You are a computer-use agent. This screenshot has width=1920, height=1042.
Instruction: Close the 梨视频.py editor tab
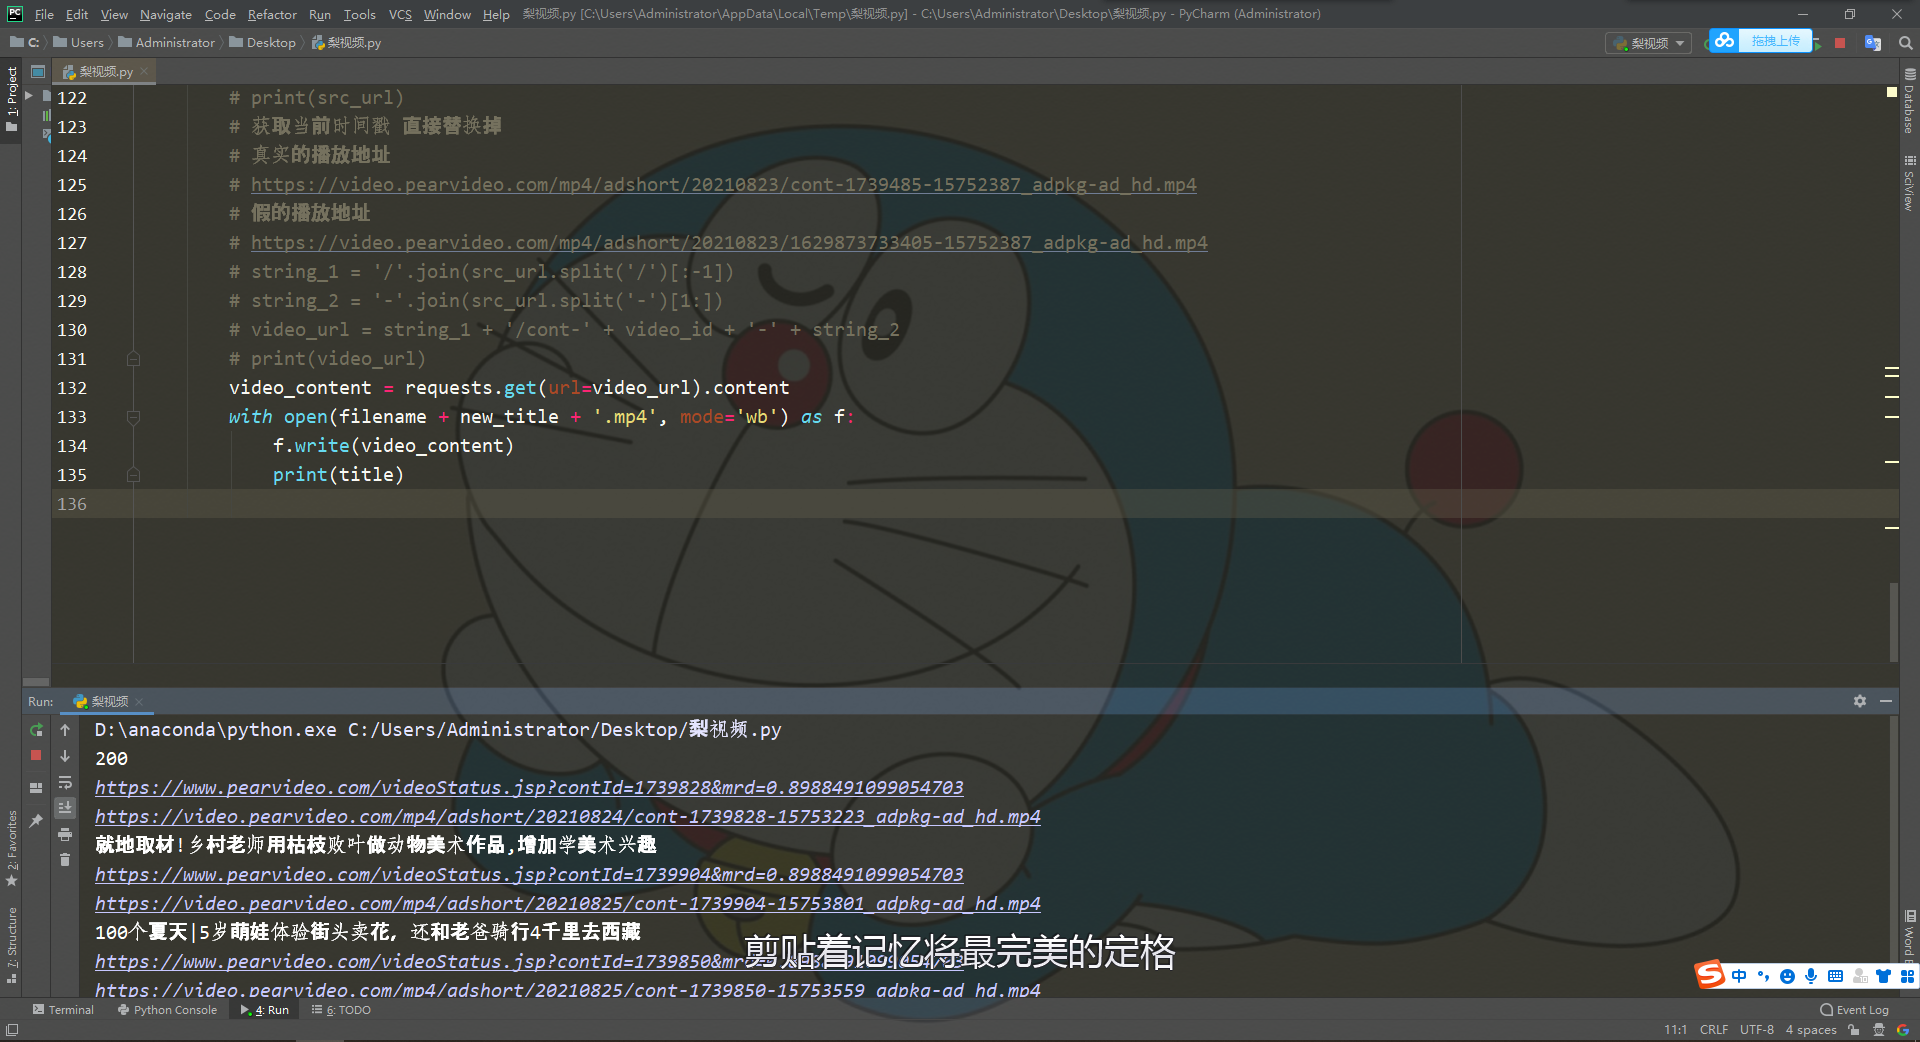144,72
